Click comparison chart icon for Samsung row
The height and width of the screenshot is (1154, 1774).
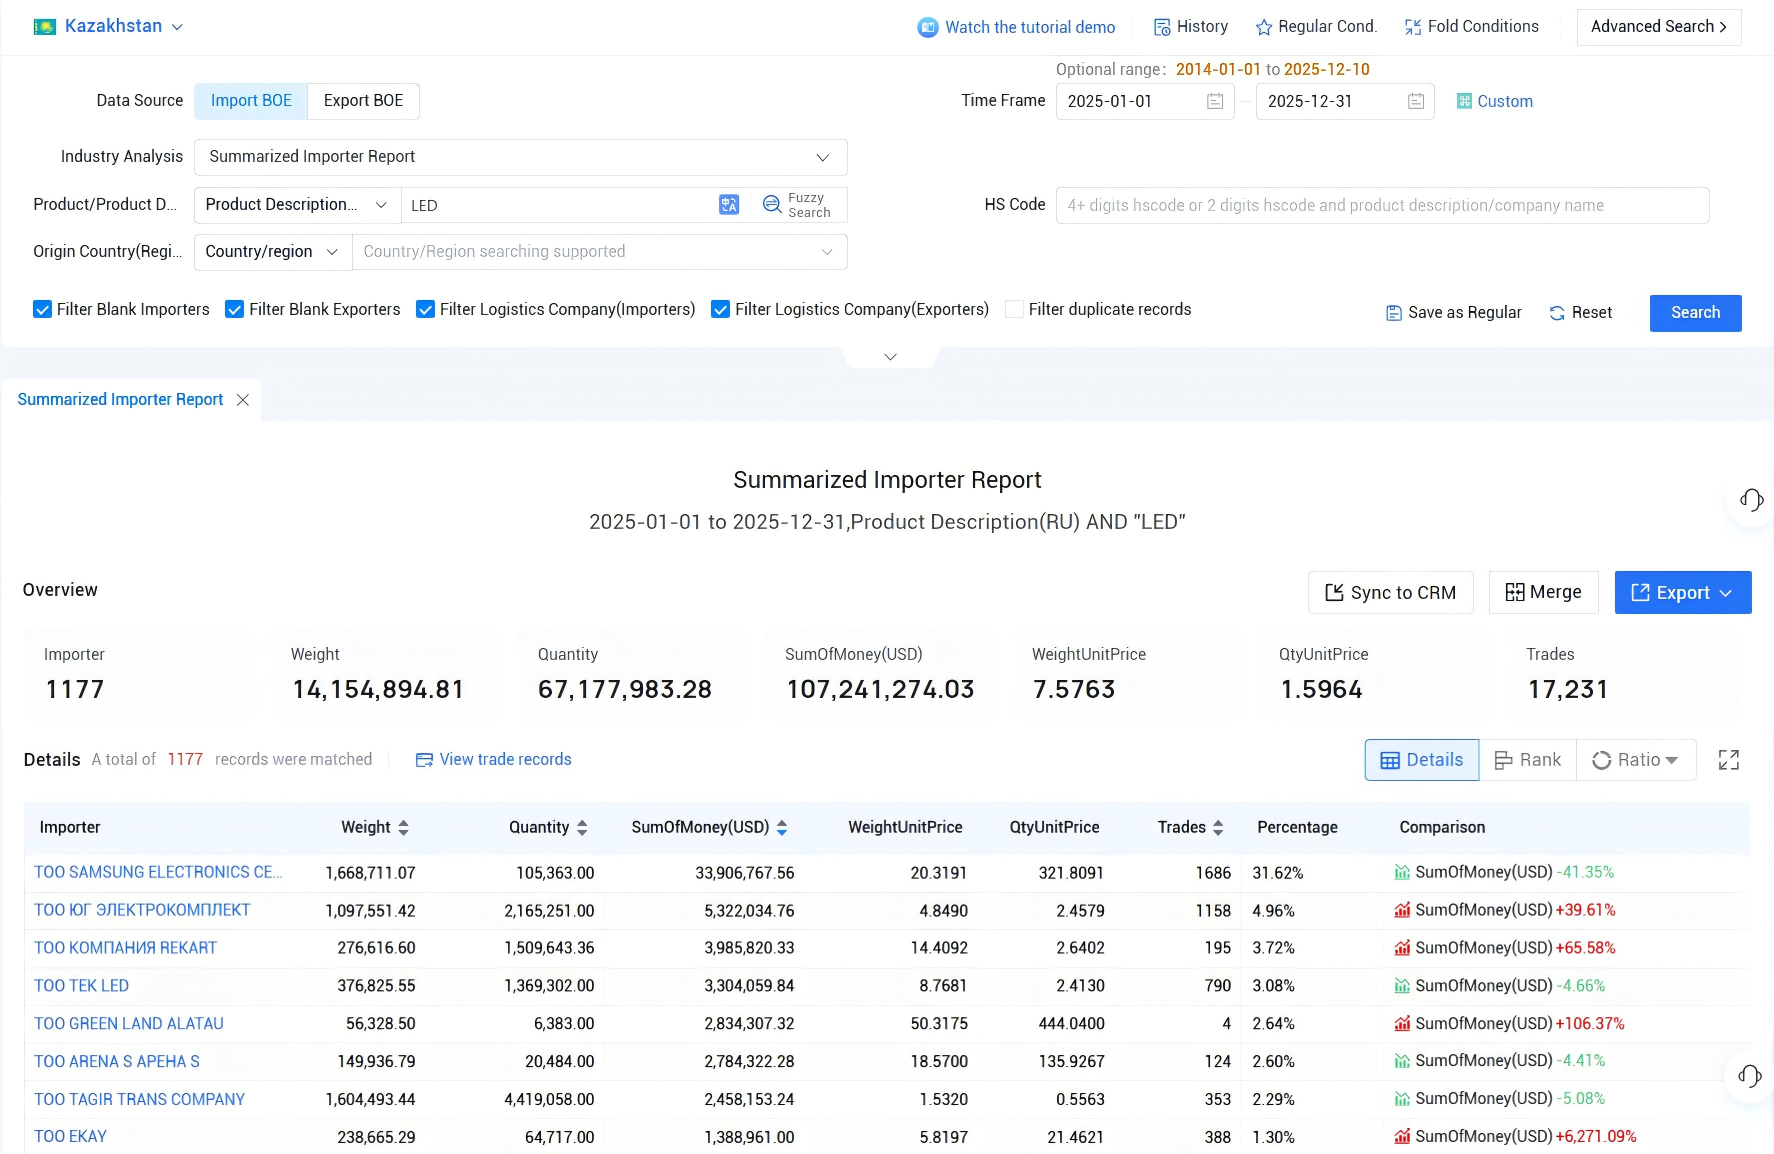pos(1403,873)
